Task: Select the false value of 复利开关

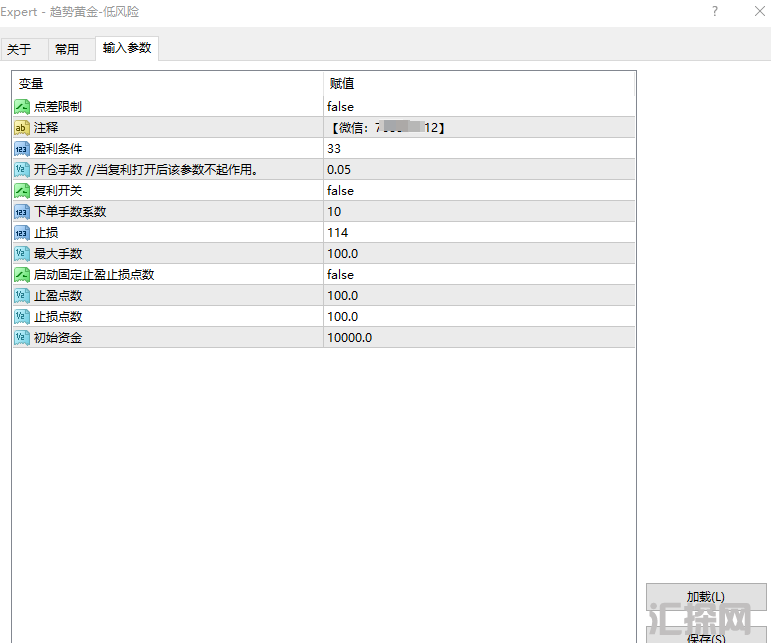Action: point(341,191)
